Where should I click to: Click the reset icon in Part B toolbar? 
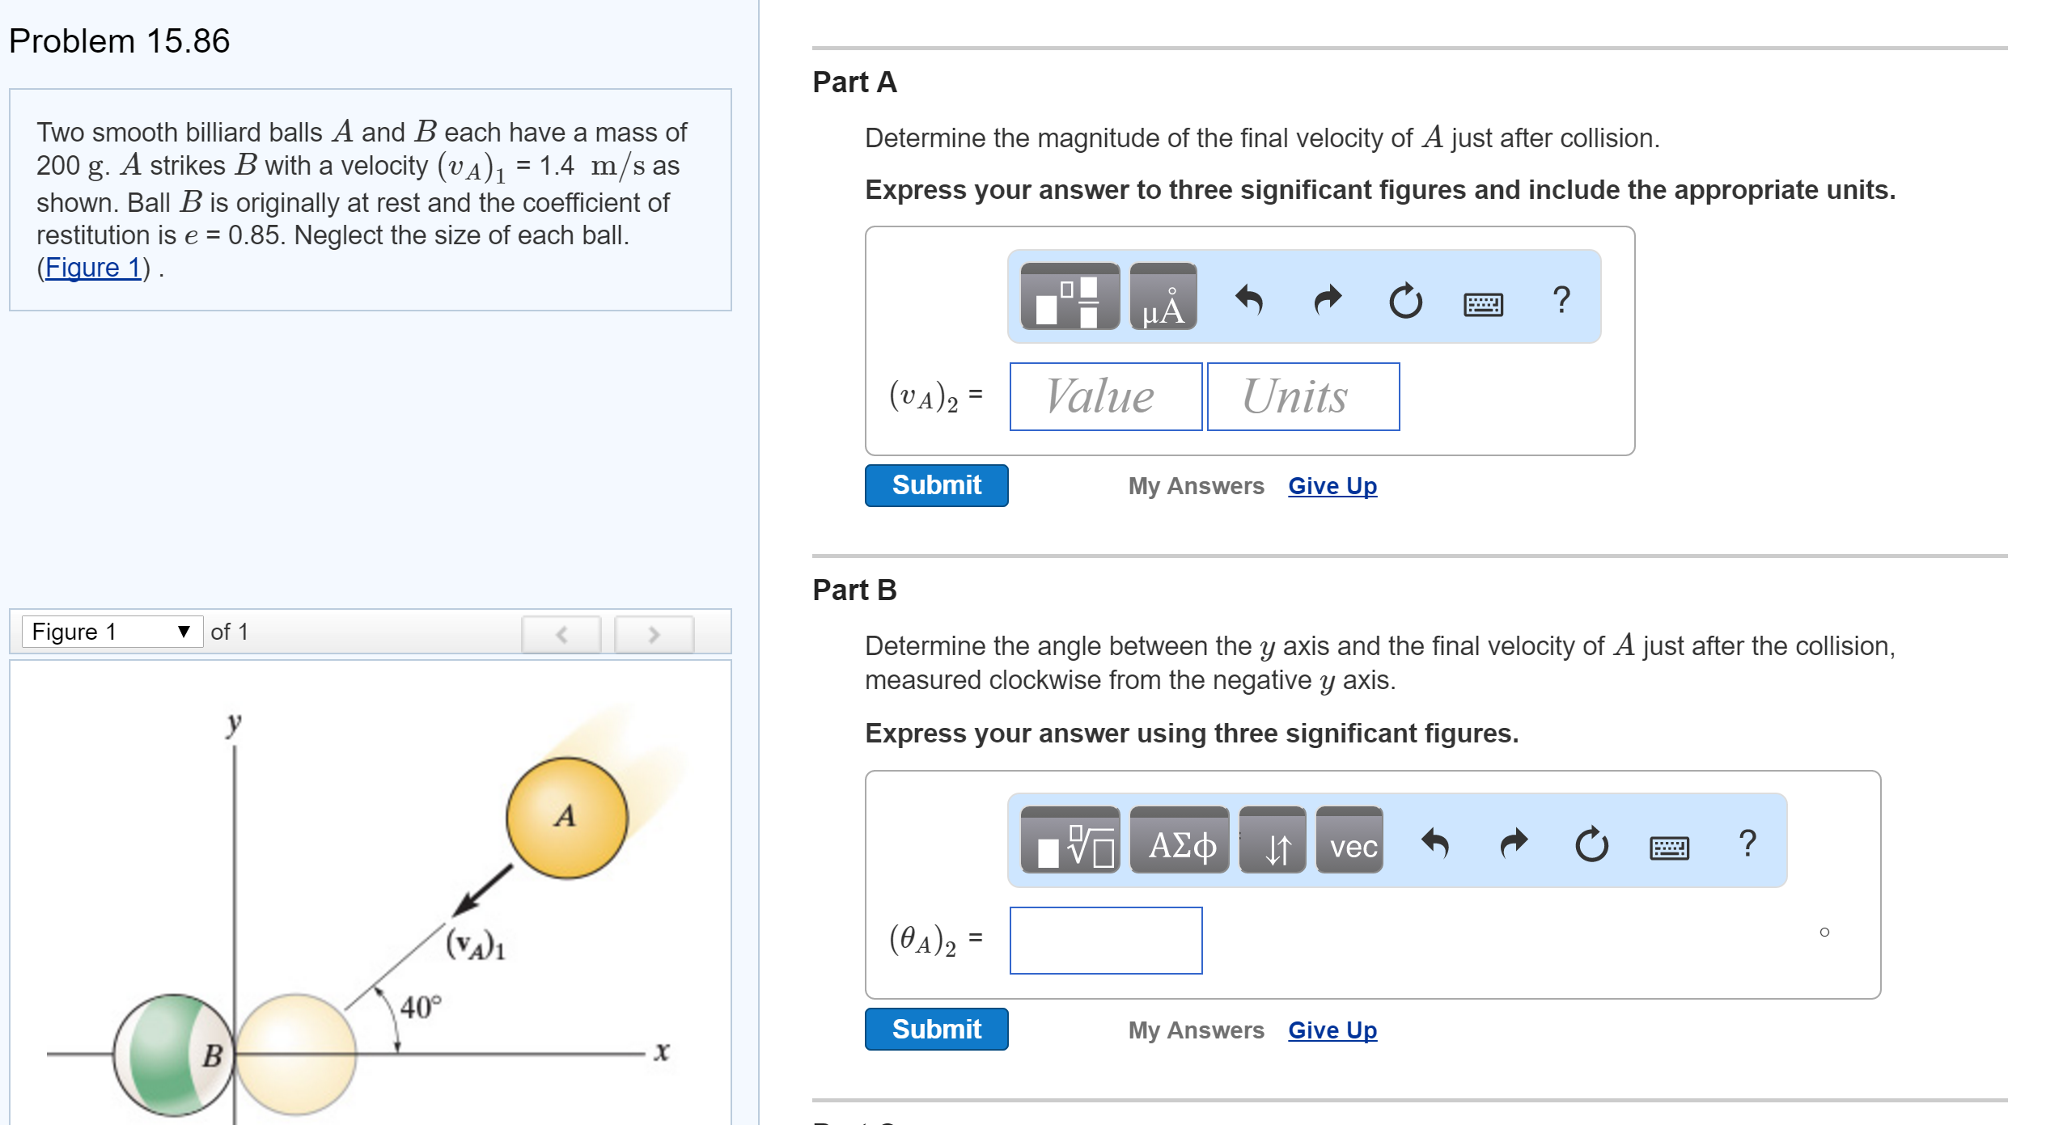tap(1590, 845)
